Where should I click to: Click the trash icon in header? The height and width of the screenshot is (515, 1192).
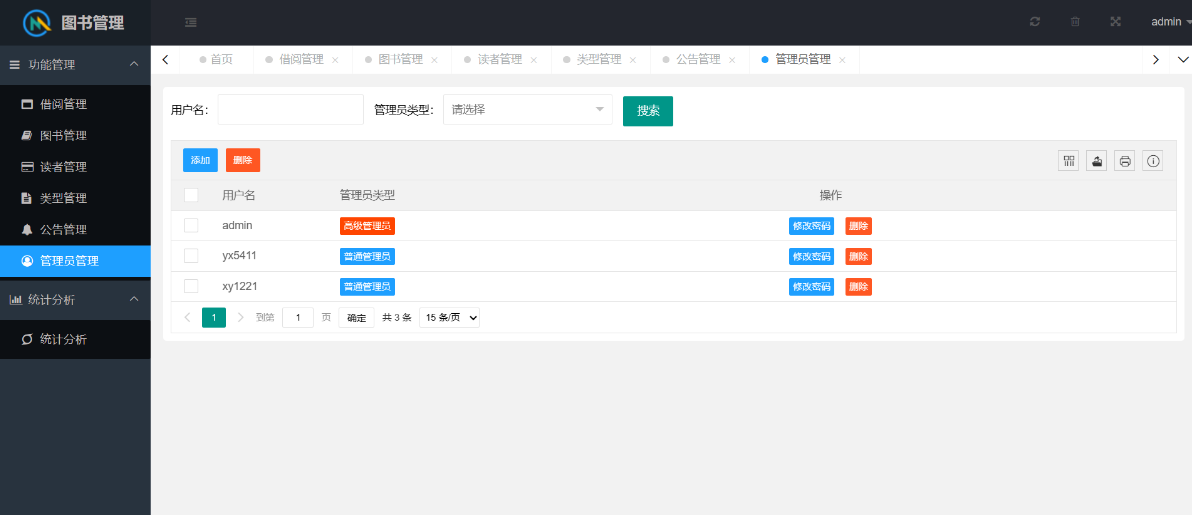[1075, 22]
